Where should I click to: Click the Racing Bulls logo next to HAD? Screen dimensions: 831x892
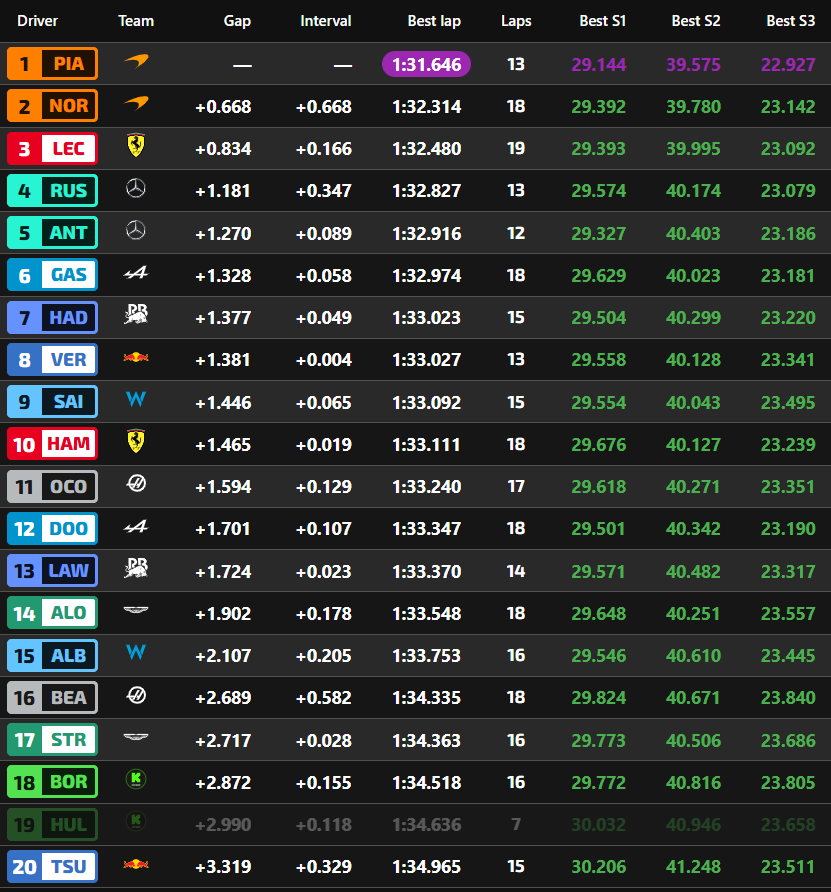tap(136, 315)
